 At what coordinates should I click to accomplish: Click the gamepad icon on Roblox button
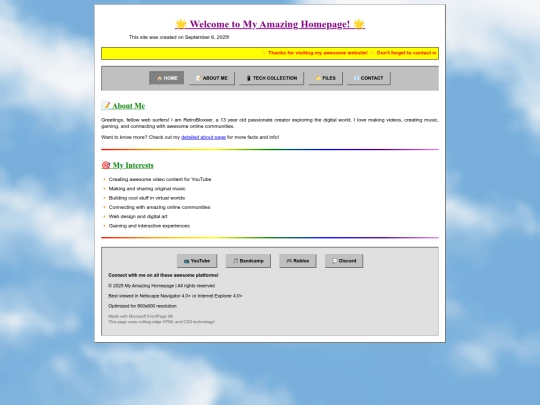click(289, 261)
